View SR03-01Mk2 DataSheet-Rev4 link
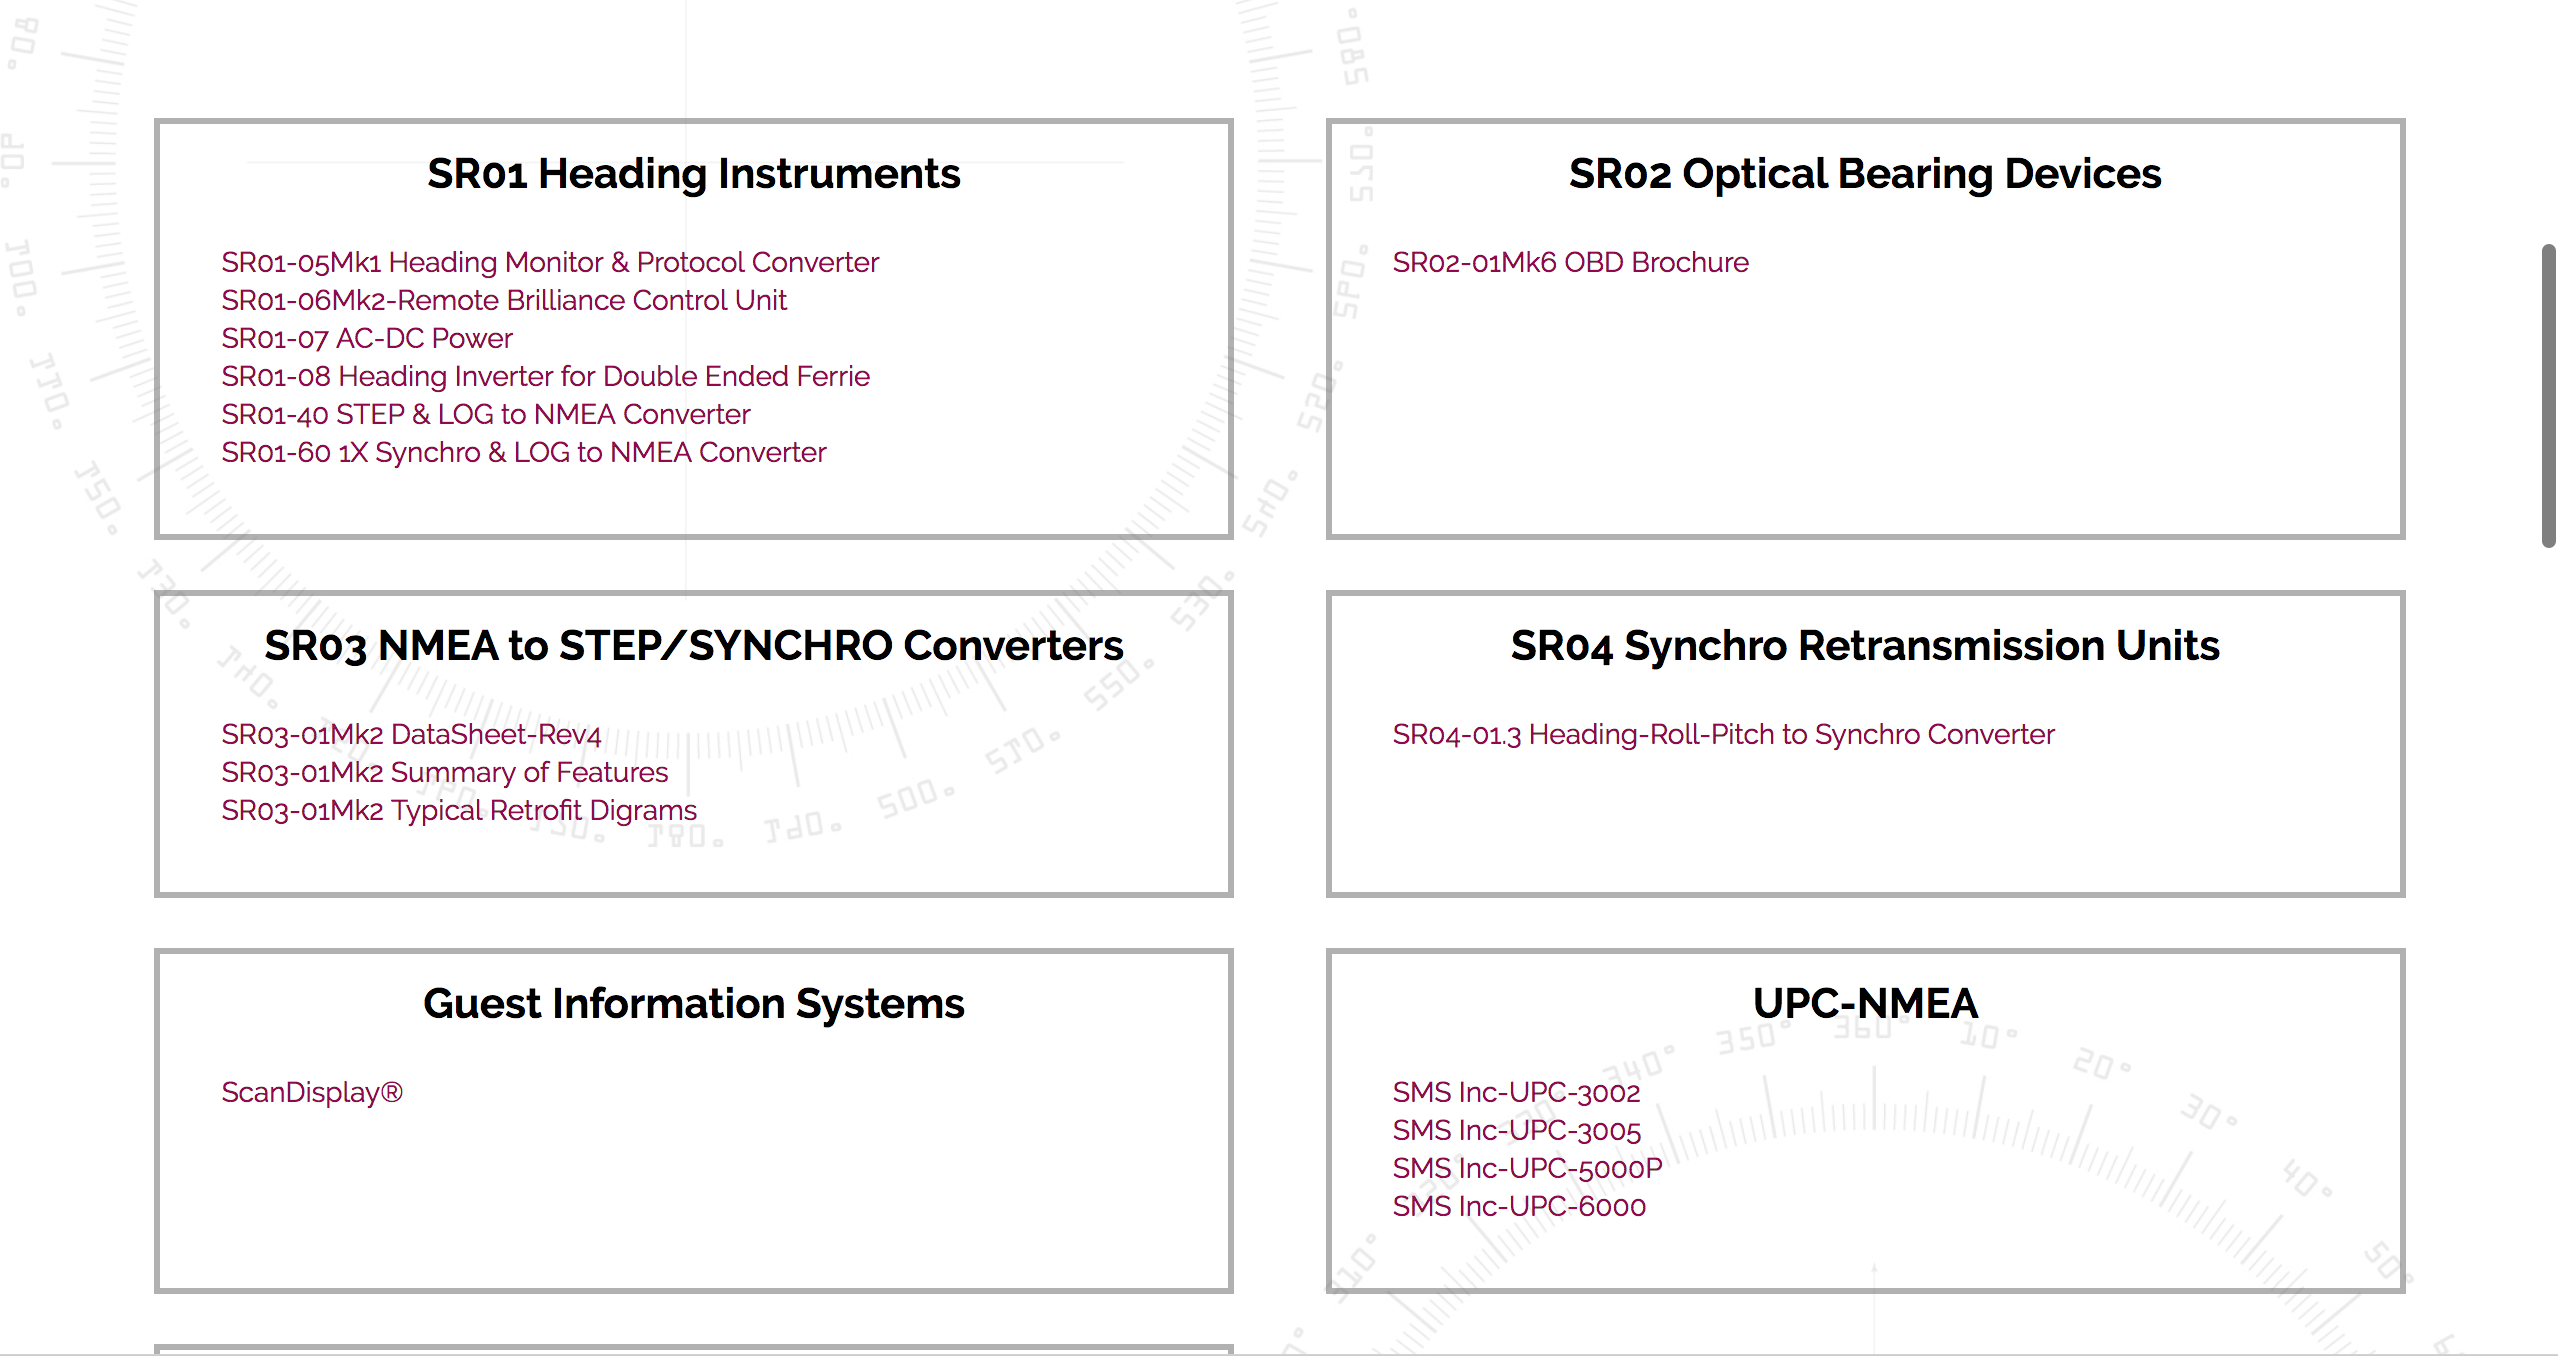Image resolution: width=2558 pixels, height=1356 pixels. pos(410,734)
